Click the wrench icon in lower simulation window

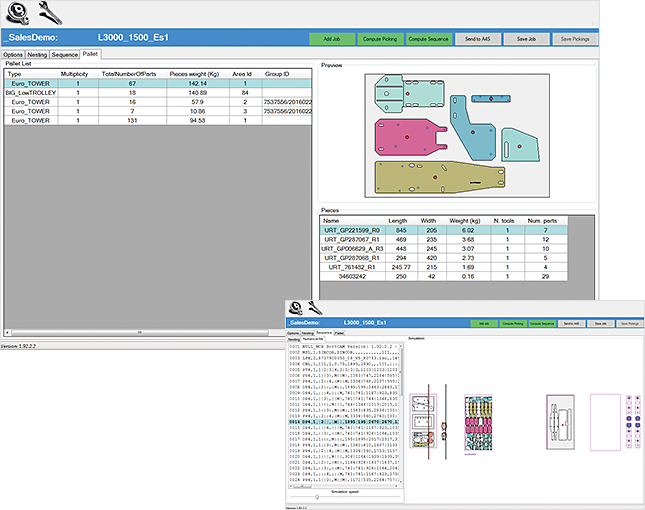pos(312,308)
